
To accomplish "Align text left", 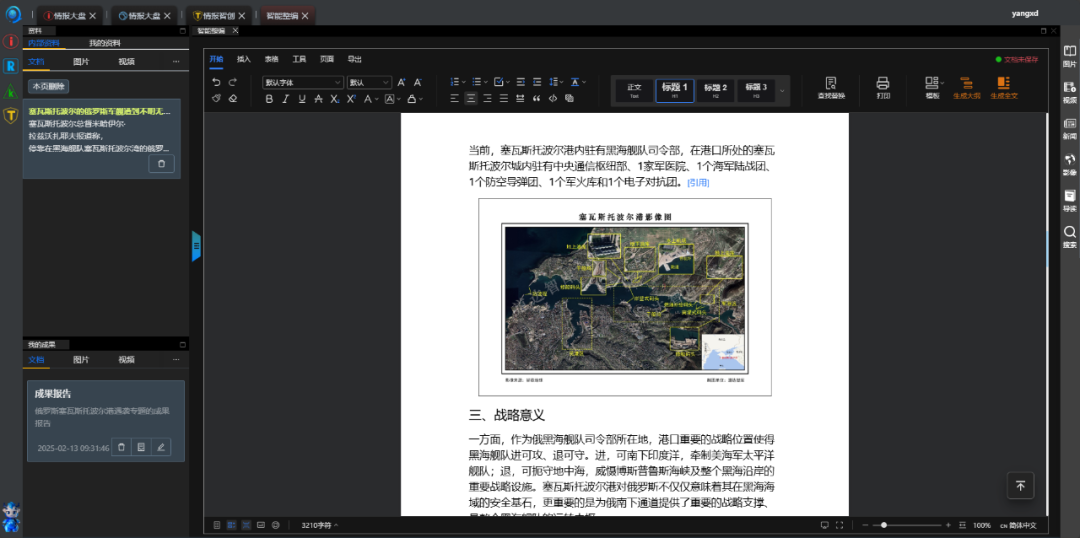I will pos(455,99).
